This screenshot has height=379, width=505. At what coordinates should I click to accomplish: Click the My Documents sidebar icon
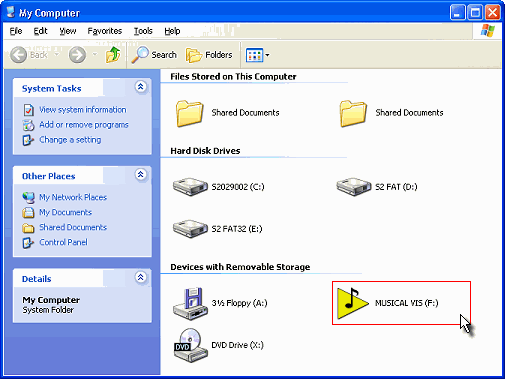coord(28,212)
